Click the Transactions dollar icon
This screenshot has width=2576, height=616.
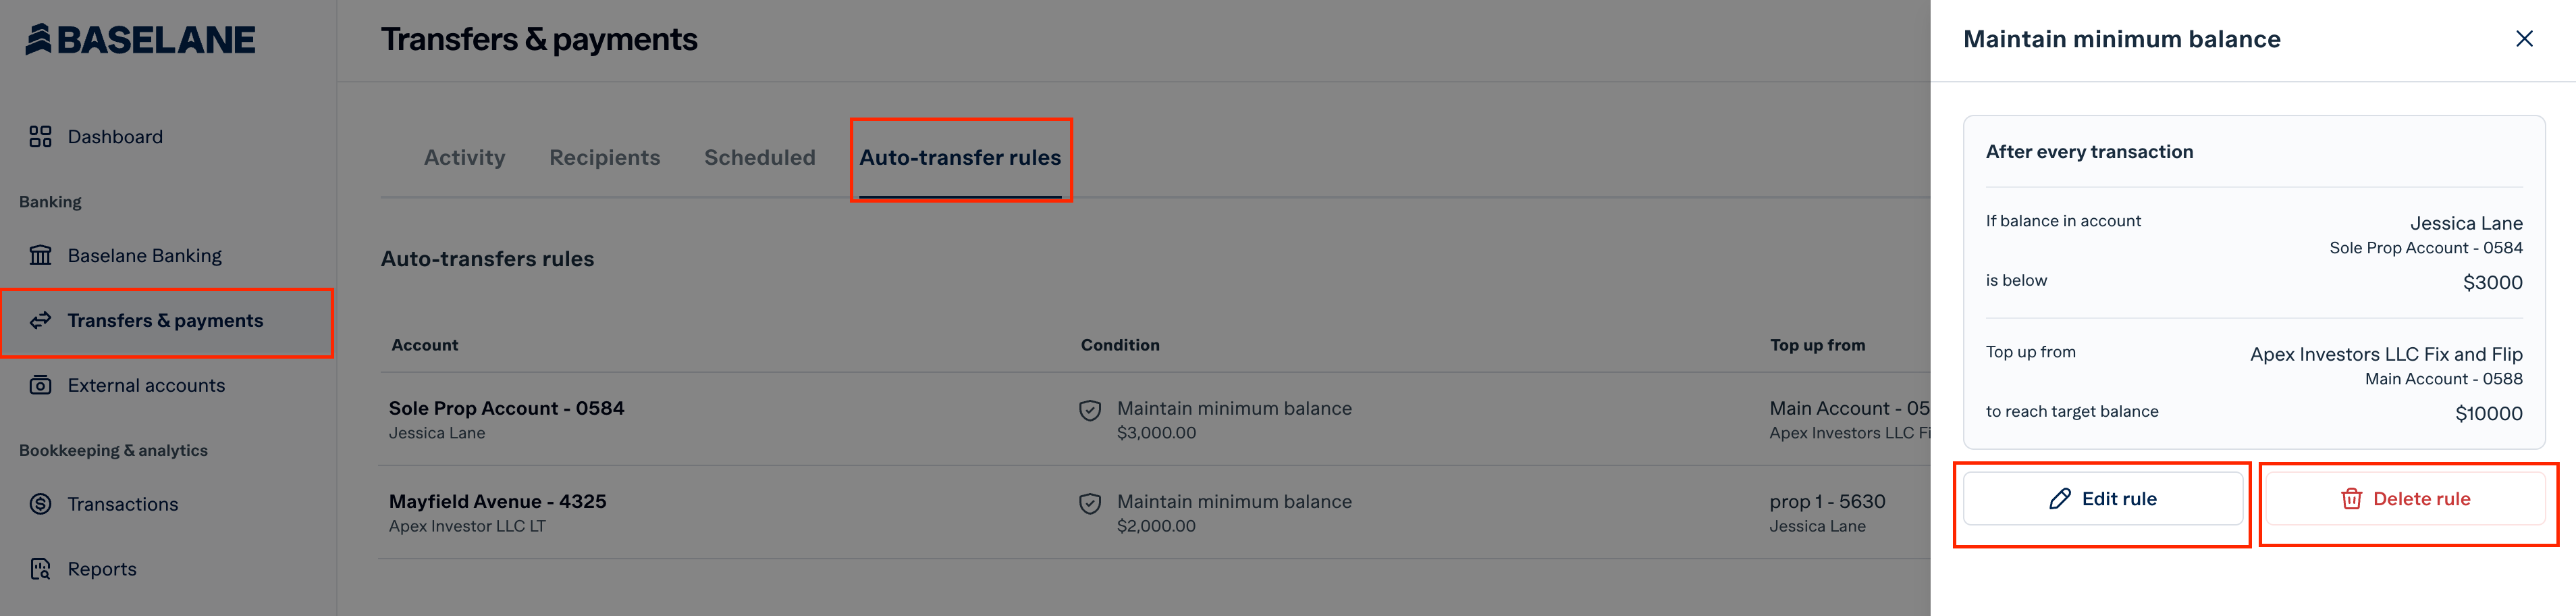40,504
